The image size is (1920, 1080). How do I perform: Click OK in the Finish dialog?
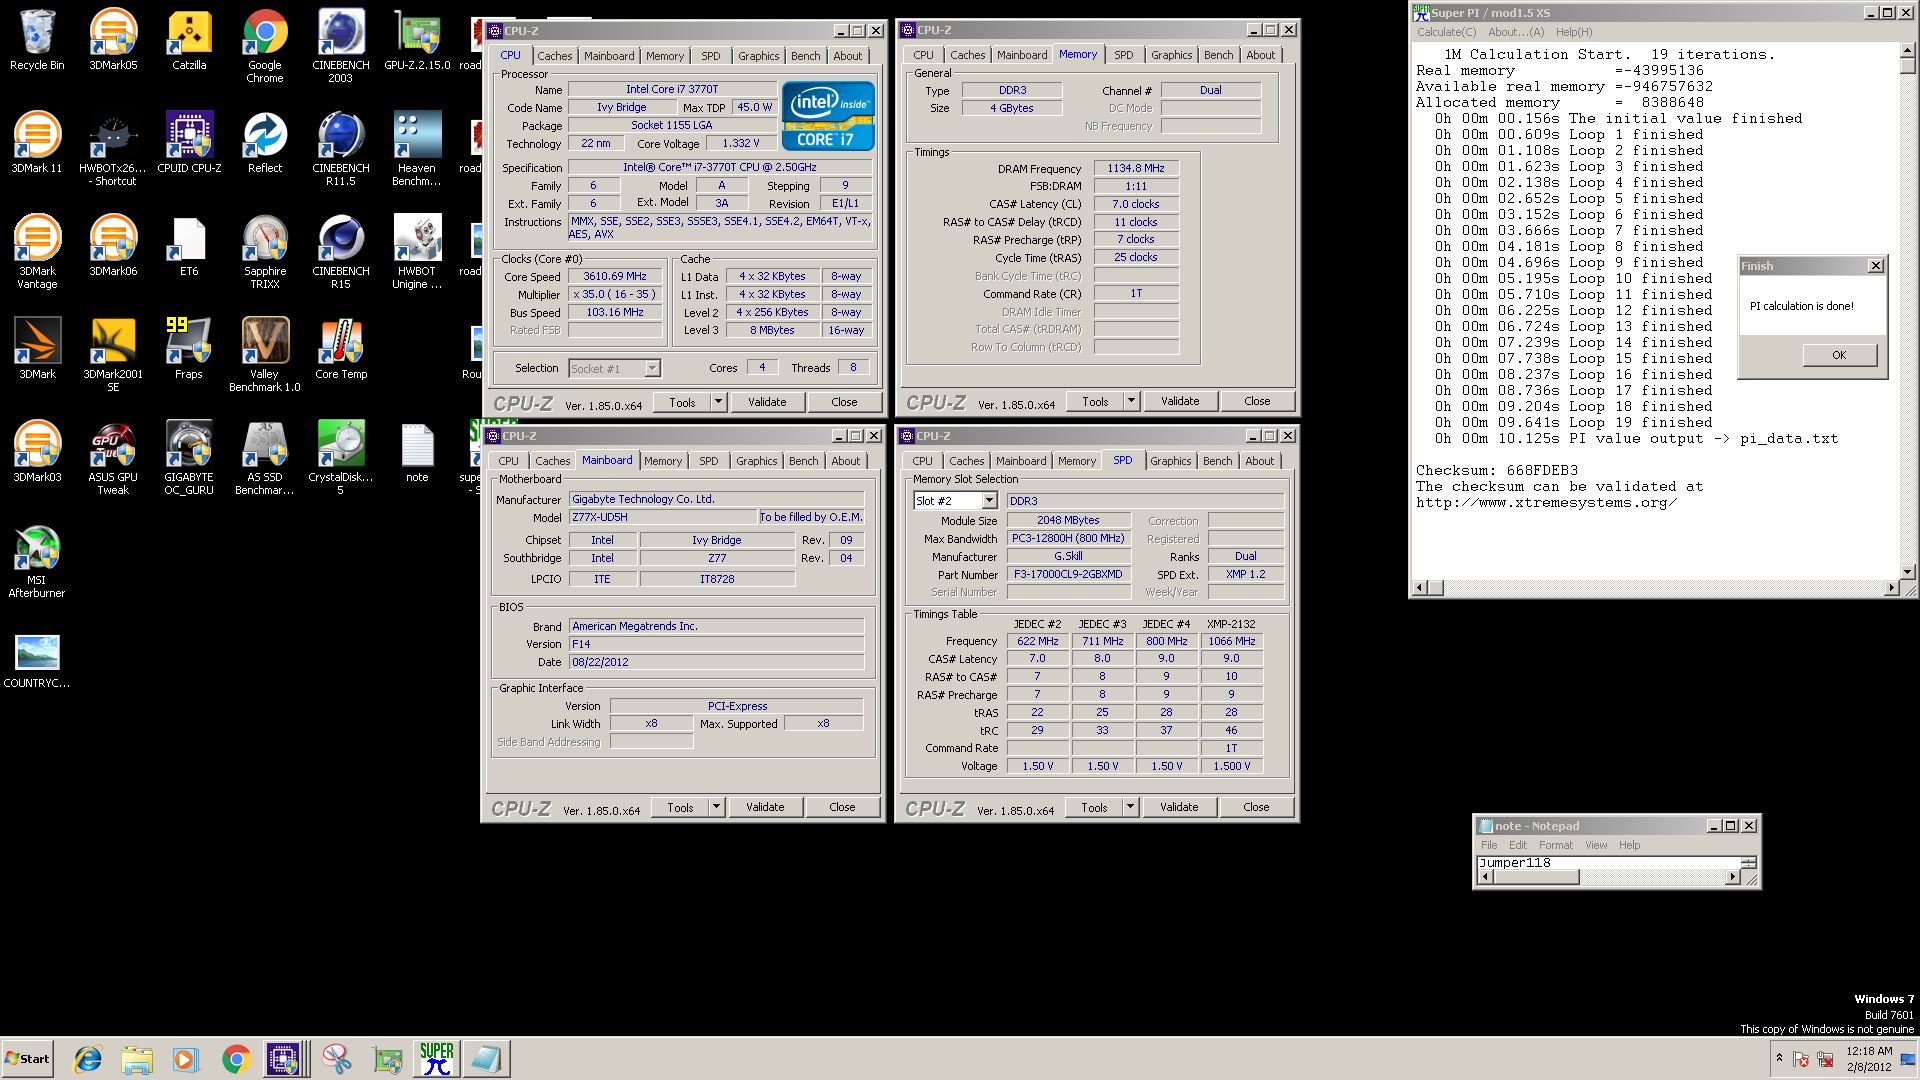tap(1839, 355)
